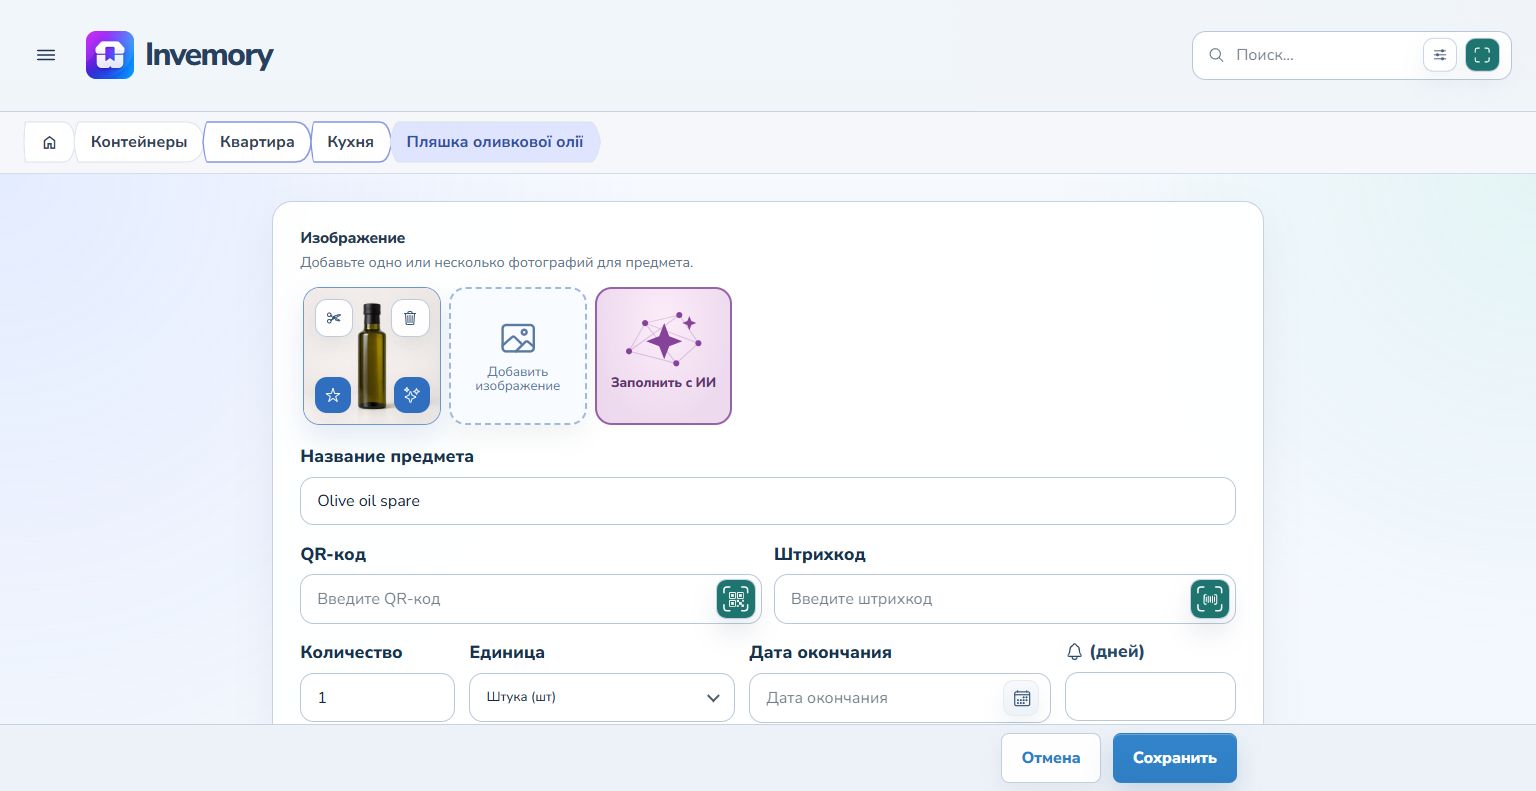Open the hamburger navigation menu
The width and height of the screenshot is (1536, 791).
click(46, 55)
